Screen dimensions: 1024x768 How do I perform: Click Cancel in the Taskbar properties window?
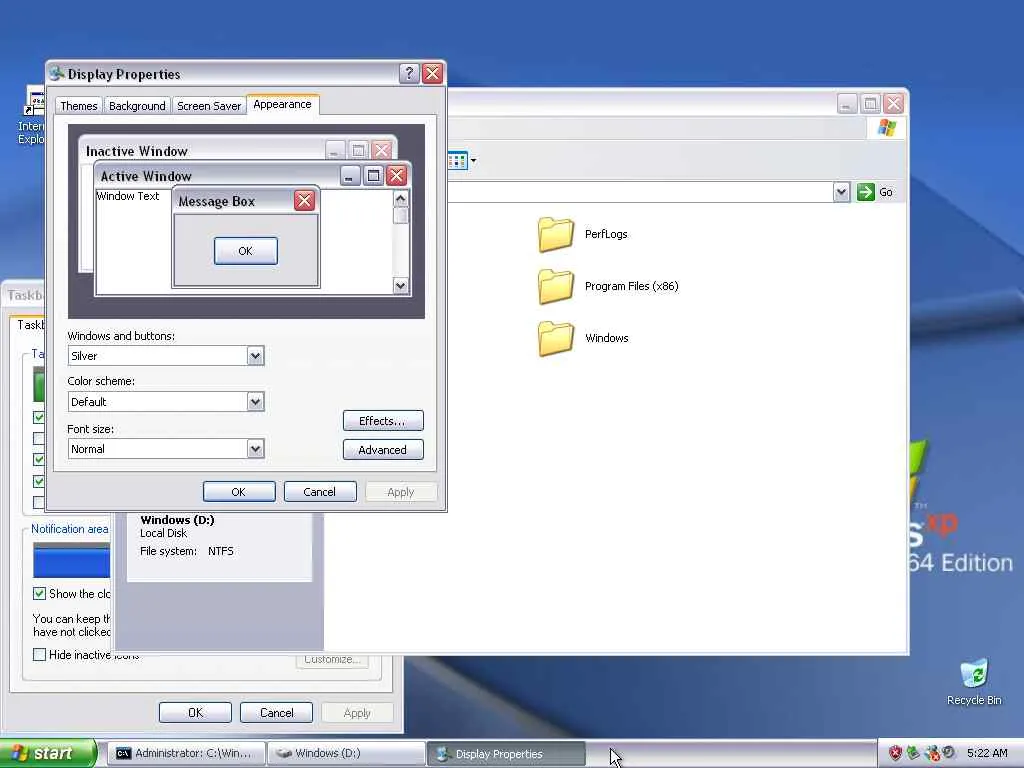click(276, 712)
